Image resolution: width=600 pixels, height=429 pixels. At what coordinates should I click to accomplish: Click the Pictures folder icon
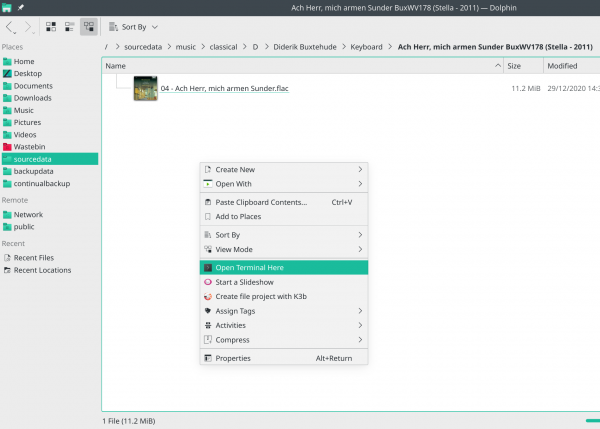coord(7,122)
